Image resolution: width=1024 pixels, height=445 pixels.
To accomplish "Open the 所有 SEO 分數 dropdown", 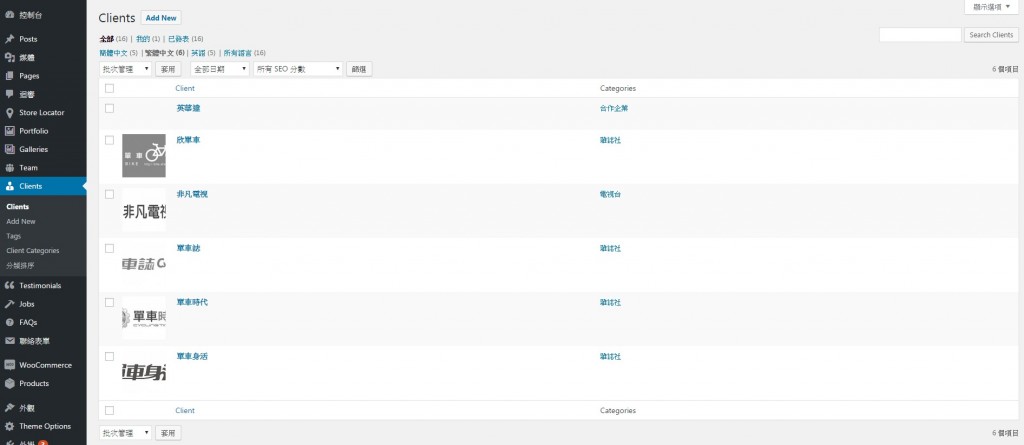I will coord(298,69).
